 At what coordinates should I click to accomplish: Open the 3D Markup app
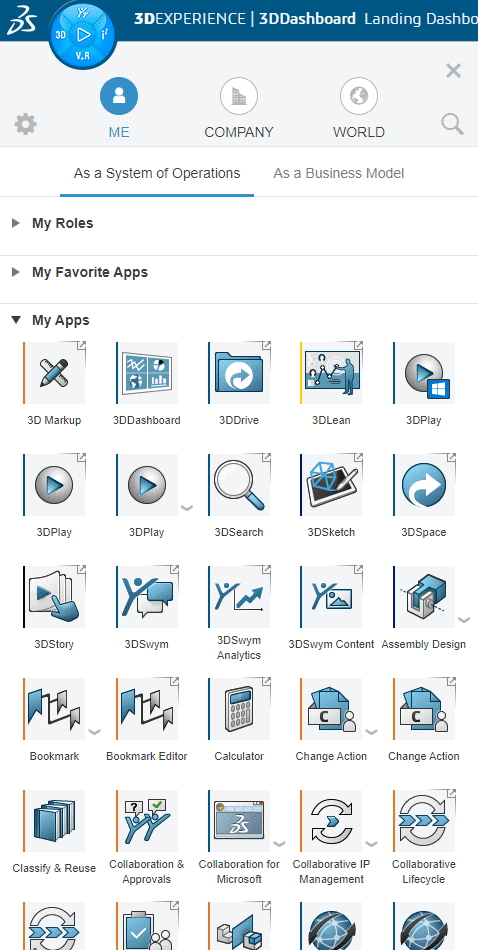pyautogui.click(x=55, y=373)
